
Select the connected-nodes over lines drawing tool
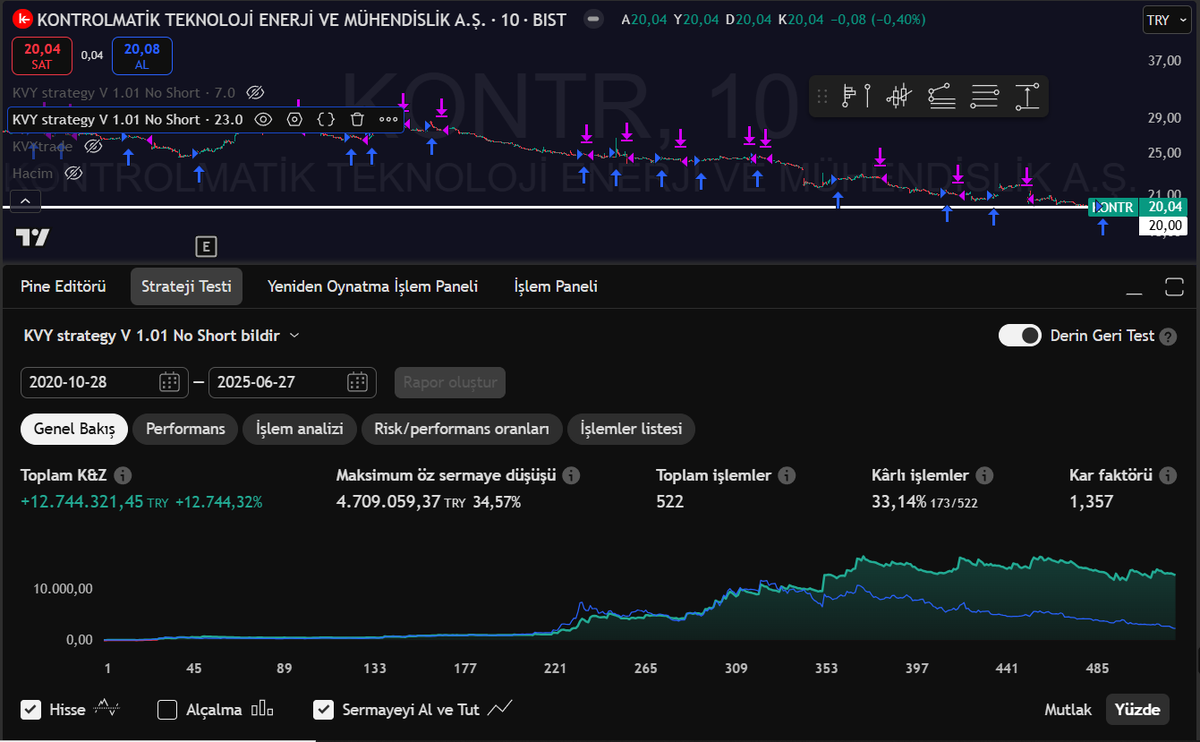tap(942, 96)
